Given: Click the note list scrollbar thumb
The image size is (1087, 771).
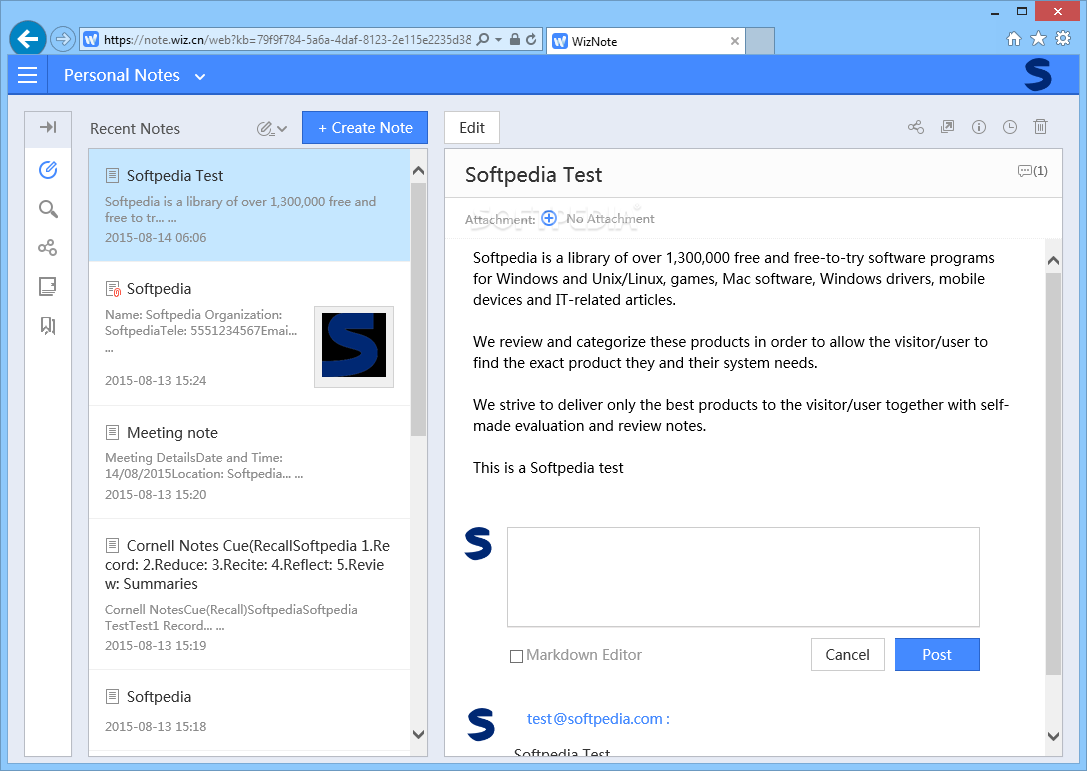Looking at the screenshot, I should coord(418,309).
